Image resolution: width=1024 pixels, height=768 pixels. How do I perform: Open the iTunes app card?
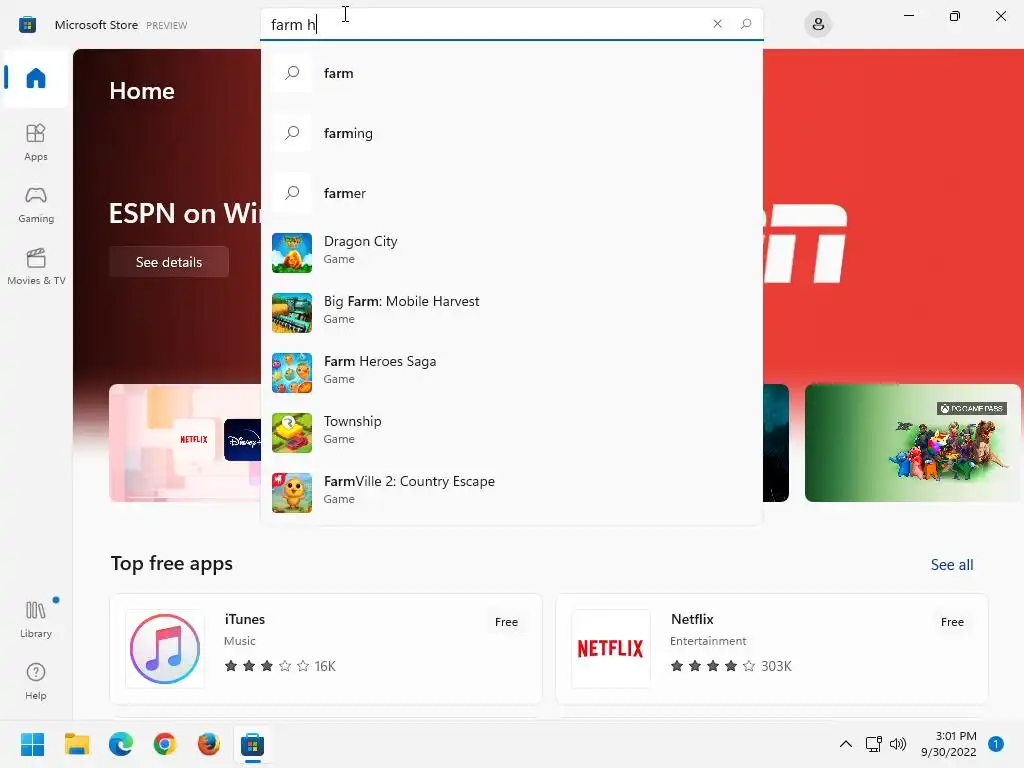(x=326, y=649)
